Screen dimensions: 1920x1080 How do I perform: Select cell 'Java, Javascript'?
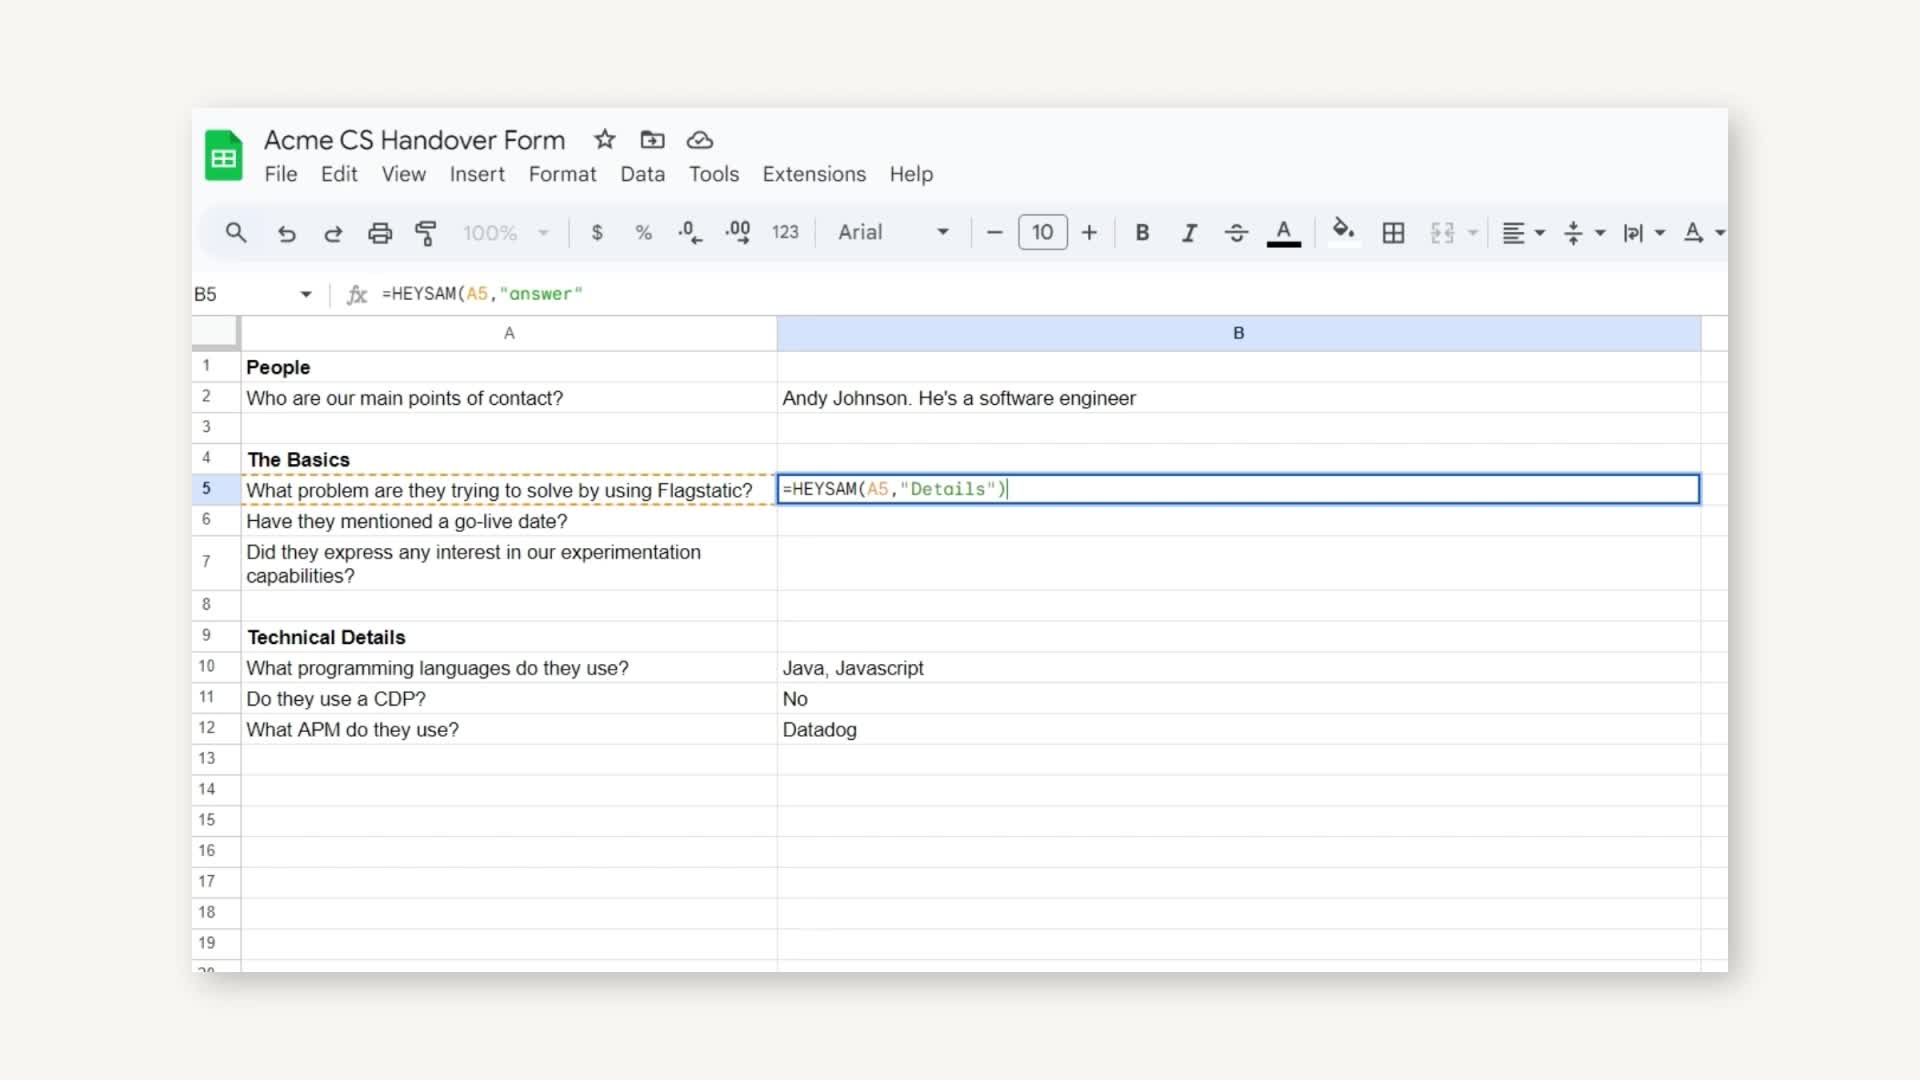tap(1238, 668)
